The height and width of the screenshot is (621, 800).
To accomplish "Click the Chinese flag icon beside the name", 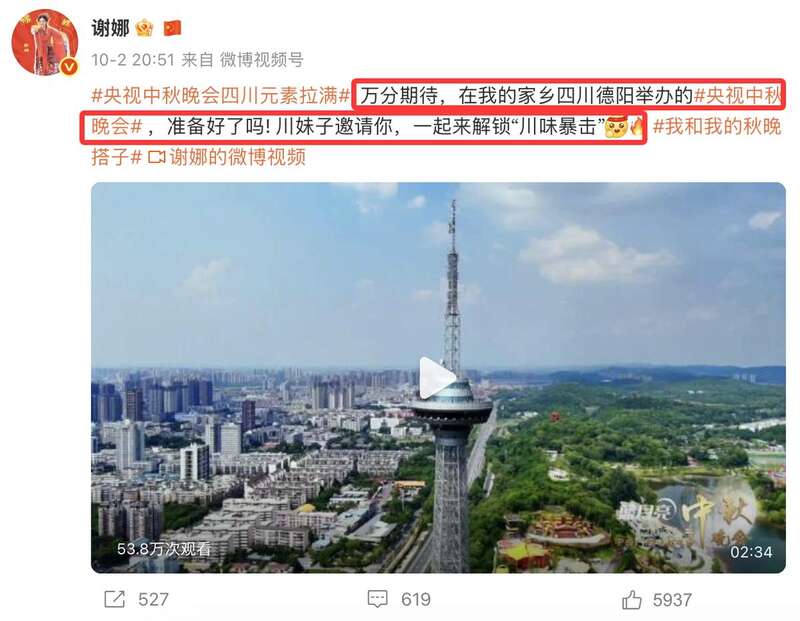I will pos(172,28).
